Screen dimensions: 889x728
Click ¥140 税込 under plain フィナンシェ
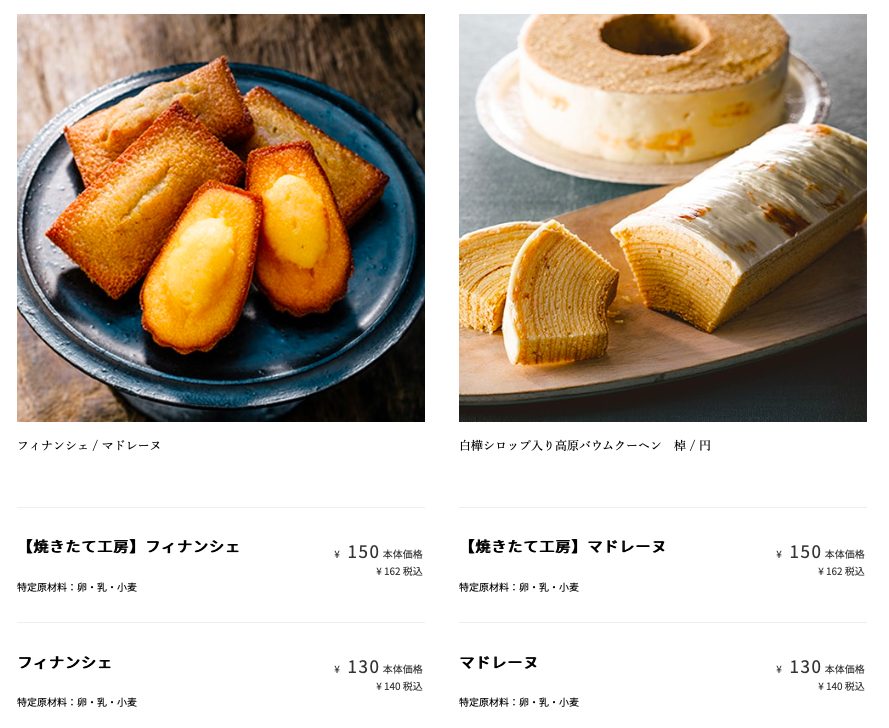point(399,687)
